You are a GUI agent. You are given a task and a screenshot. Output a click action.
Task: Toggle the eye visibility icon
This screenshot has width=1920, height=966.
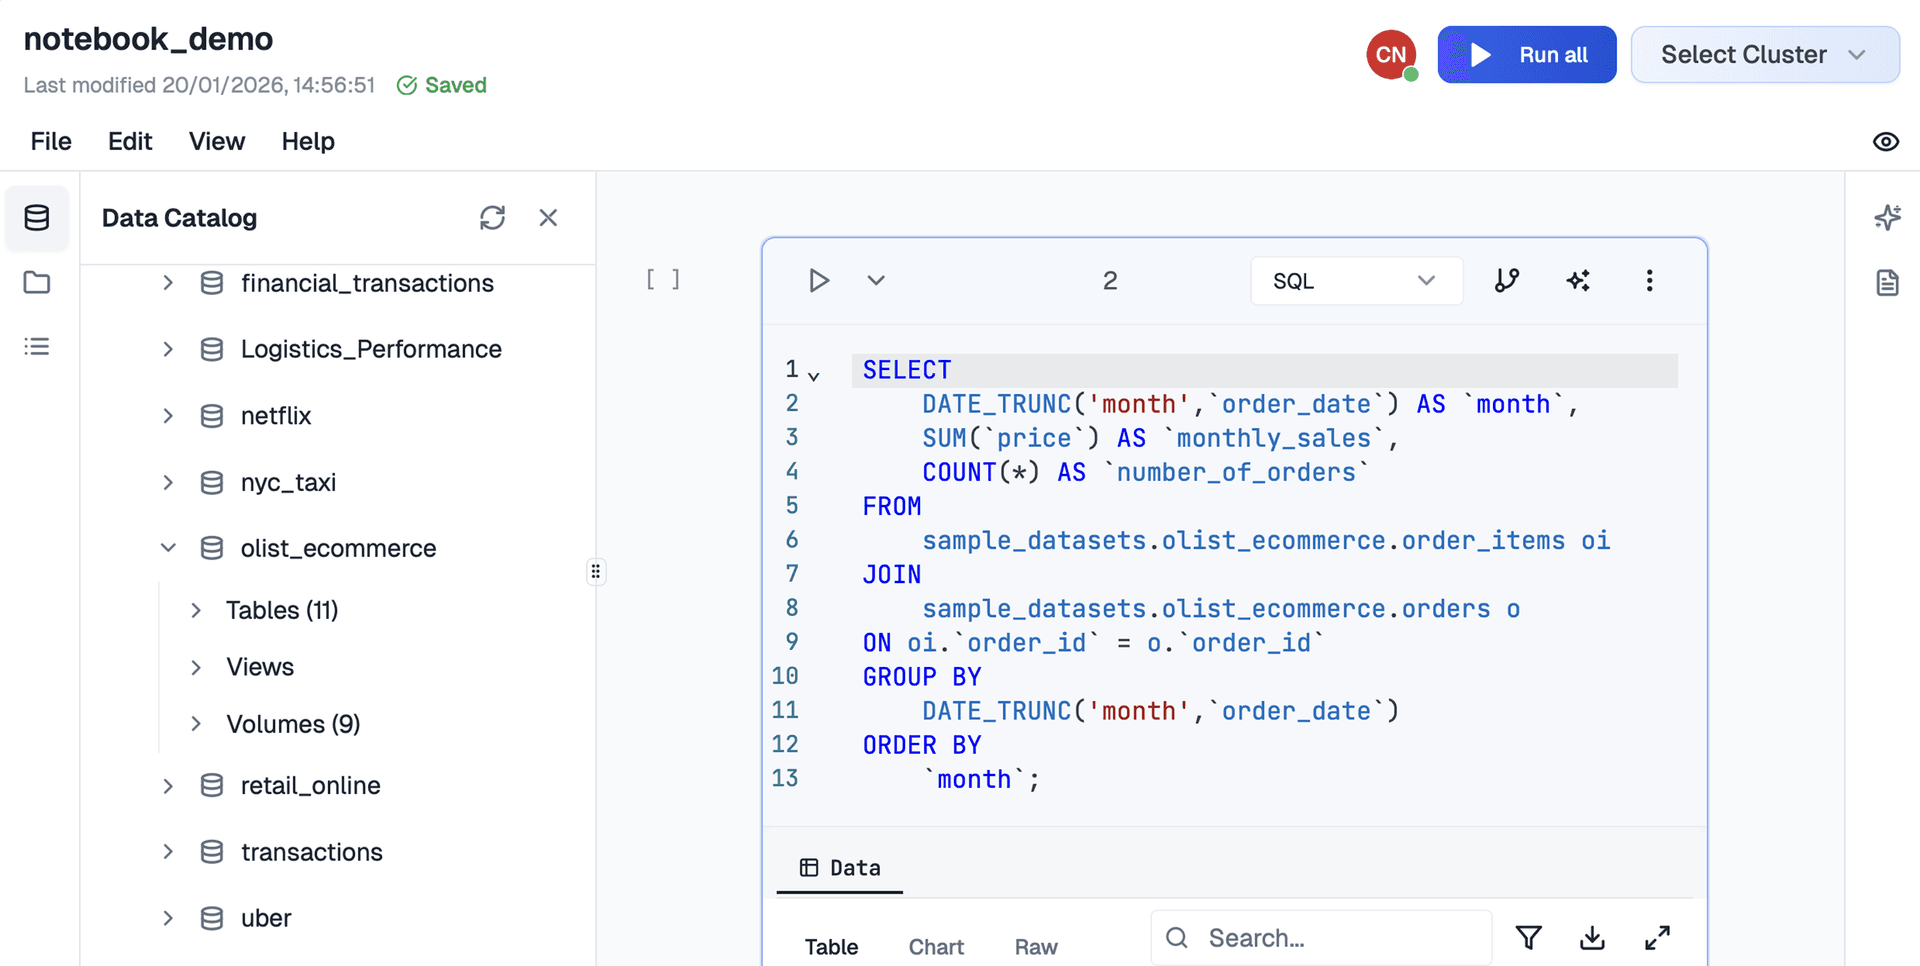(x=1885, y=142)
